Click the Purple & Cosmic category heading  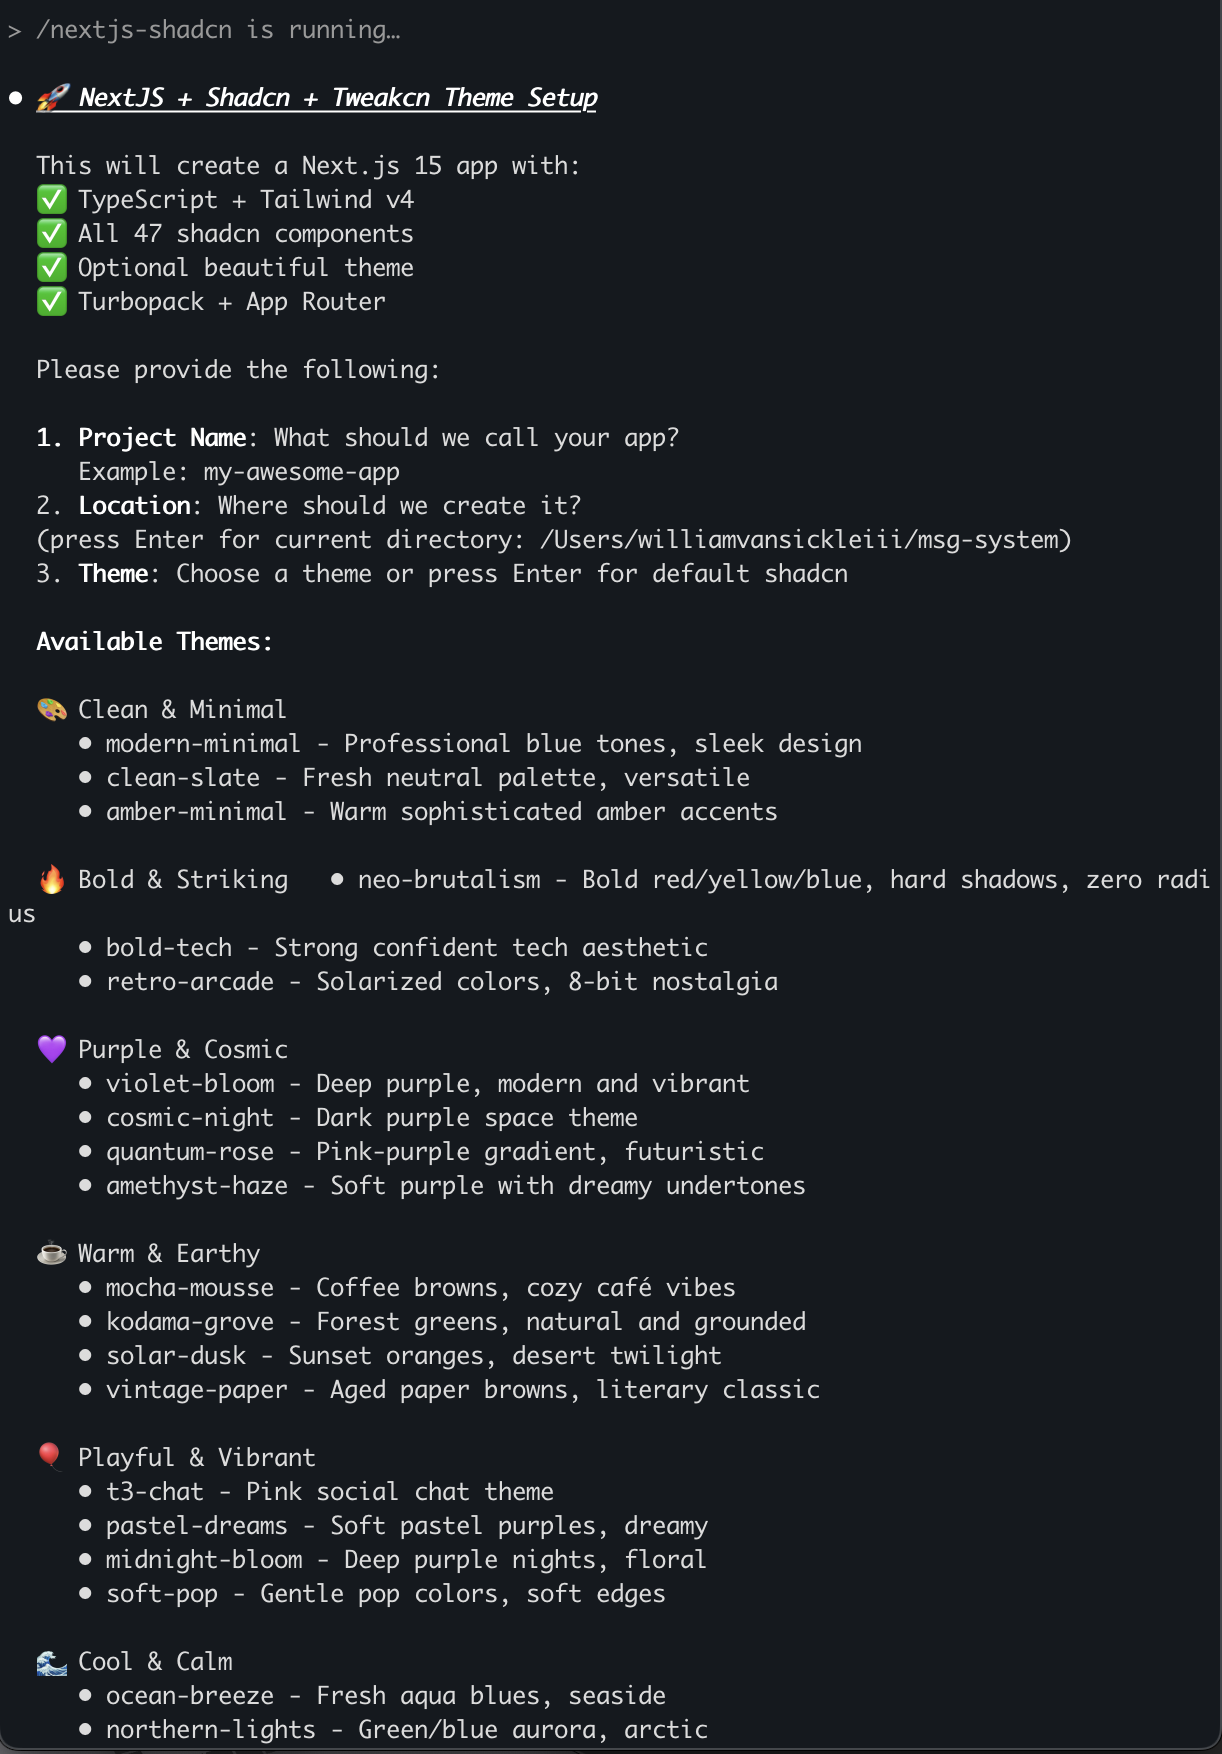coord(183,1050)
